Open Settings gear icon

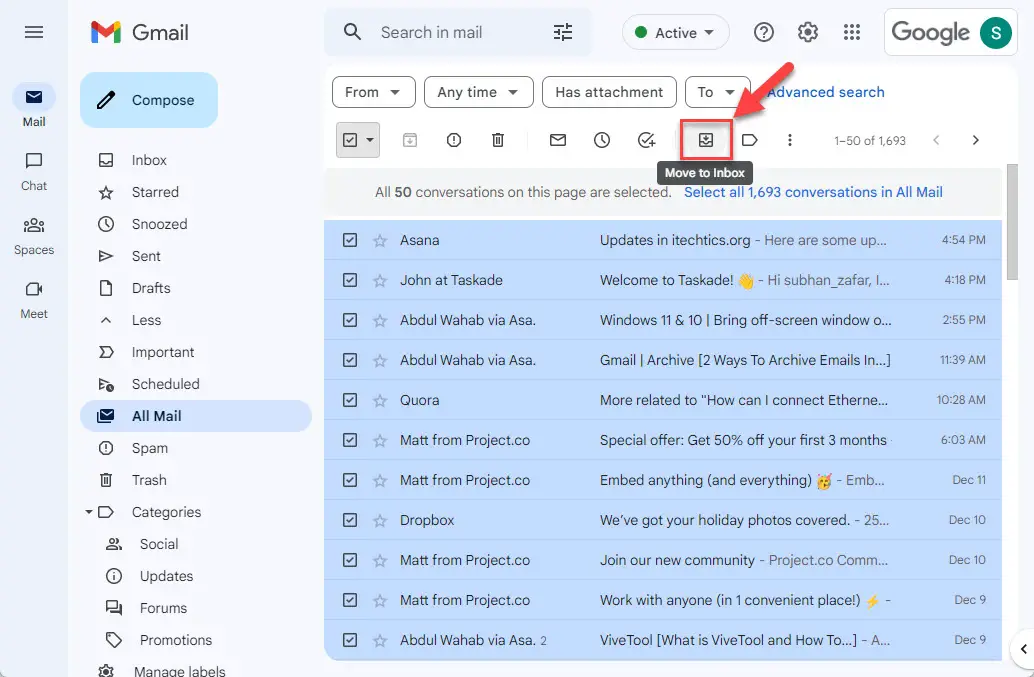click(x=808, y=32)
